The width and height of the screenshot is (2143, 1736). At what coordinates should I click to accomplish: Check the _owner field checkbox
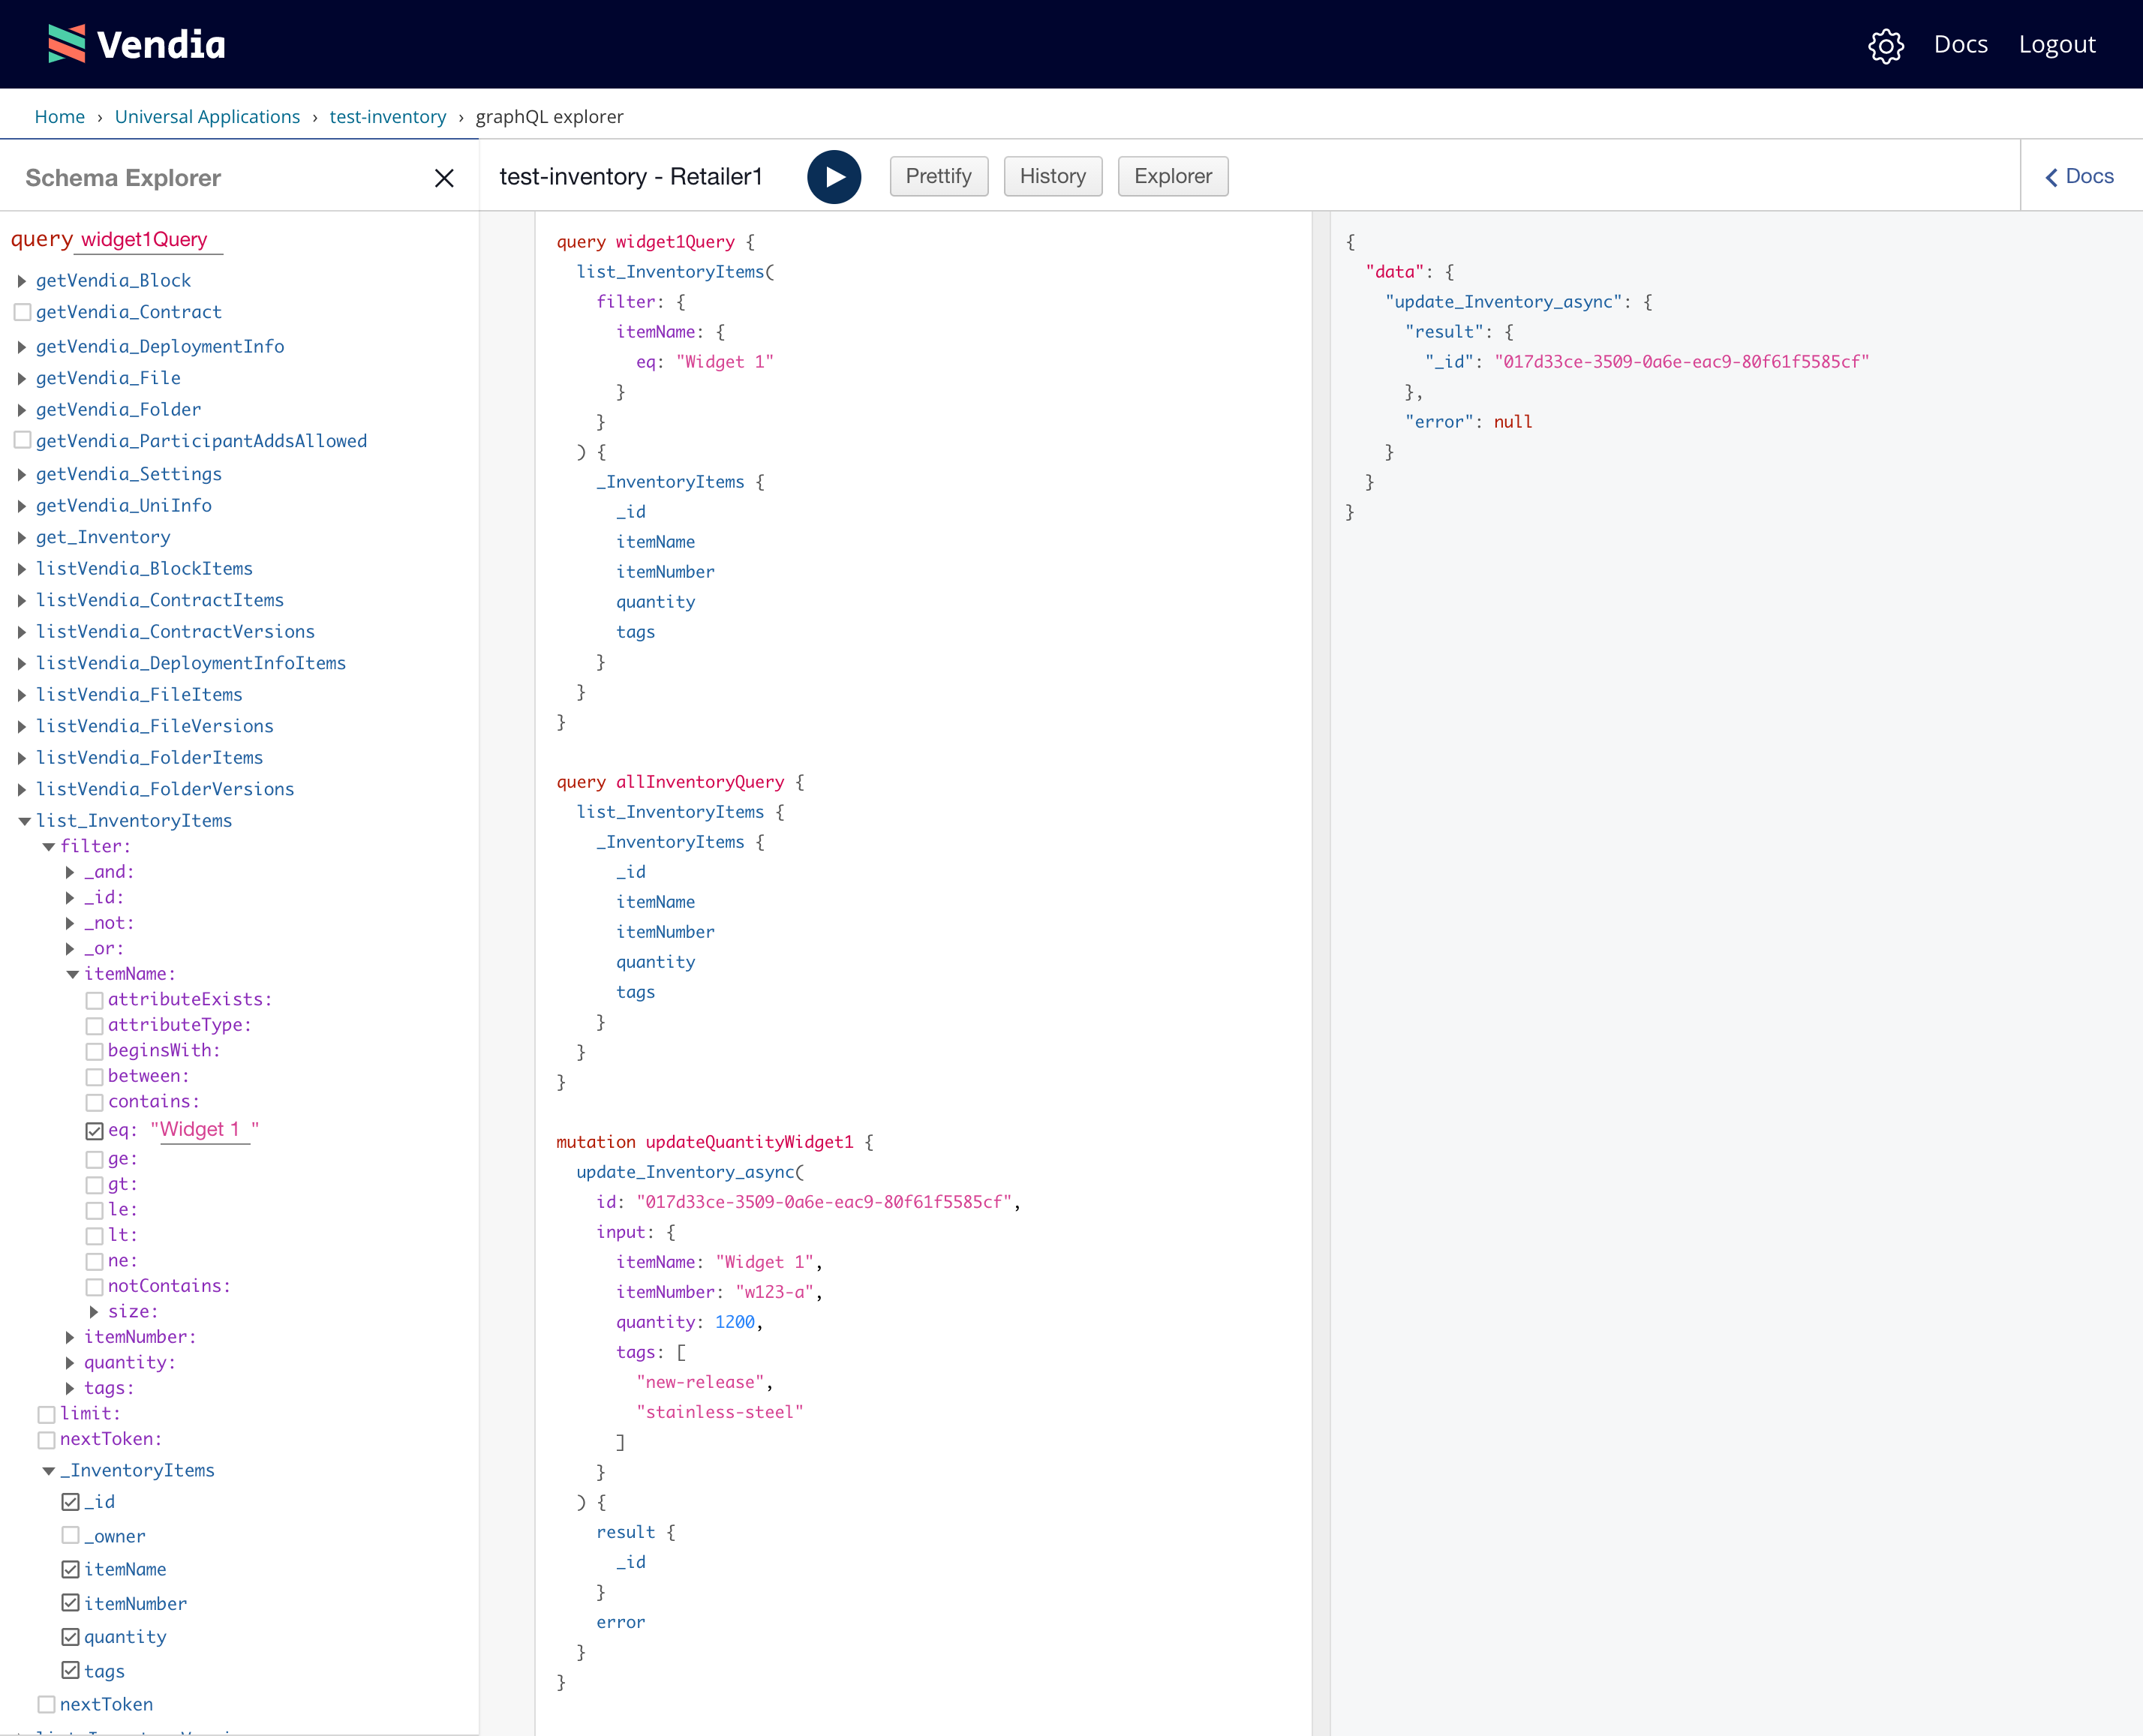(70, 1535)
